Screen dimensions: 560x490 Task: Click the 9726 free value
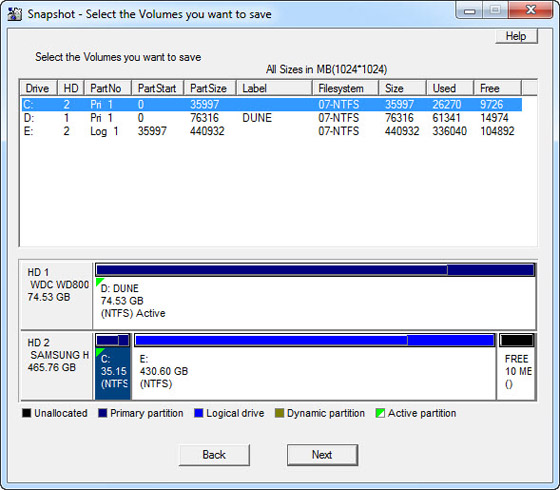(491, 104)
